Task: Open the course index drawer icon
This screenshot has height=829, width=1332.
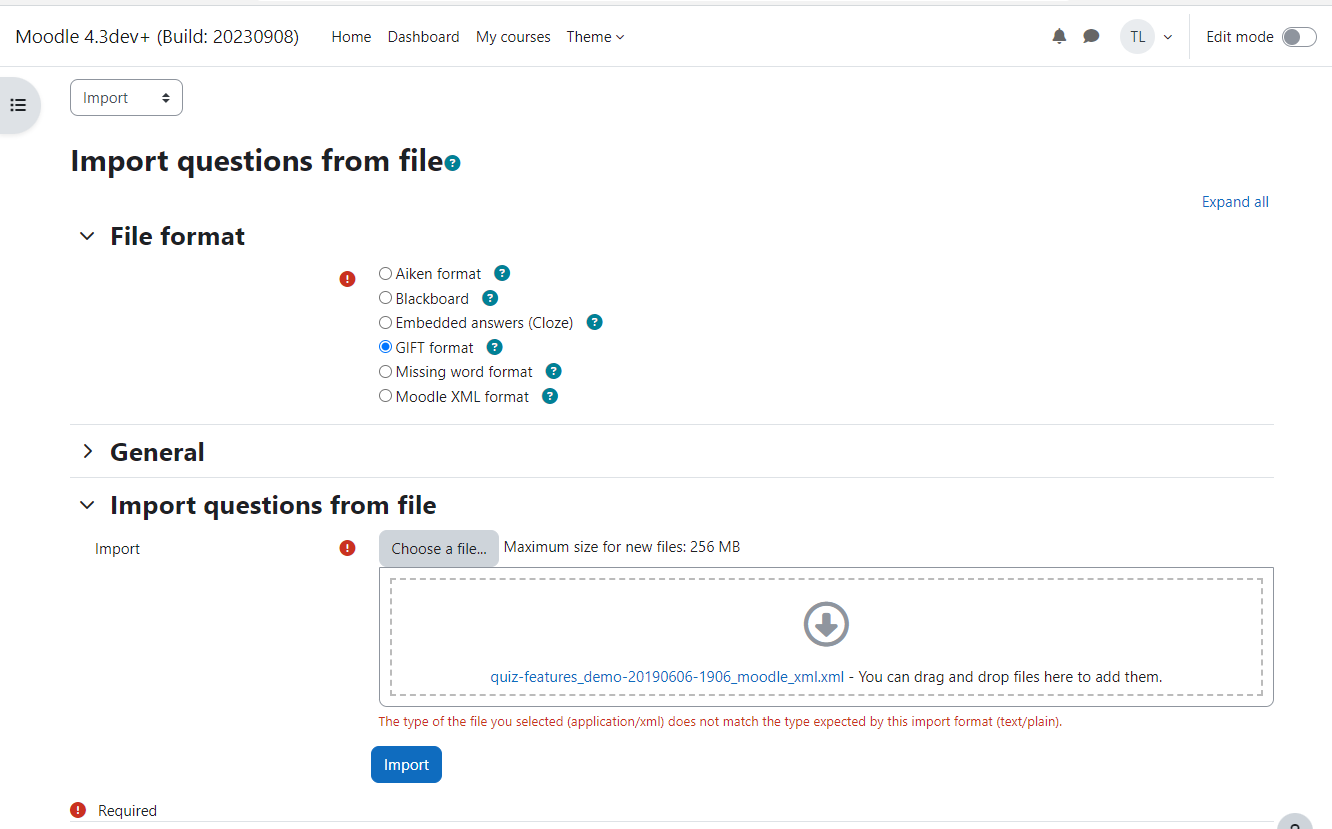Action: [x=18, y=105]
